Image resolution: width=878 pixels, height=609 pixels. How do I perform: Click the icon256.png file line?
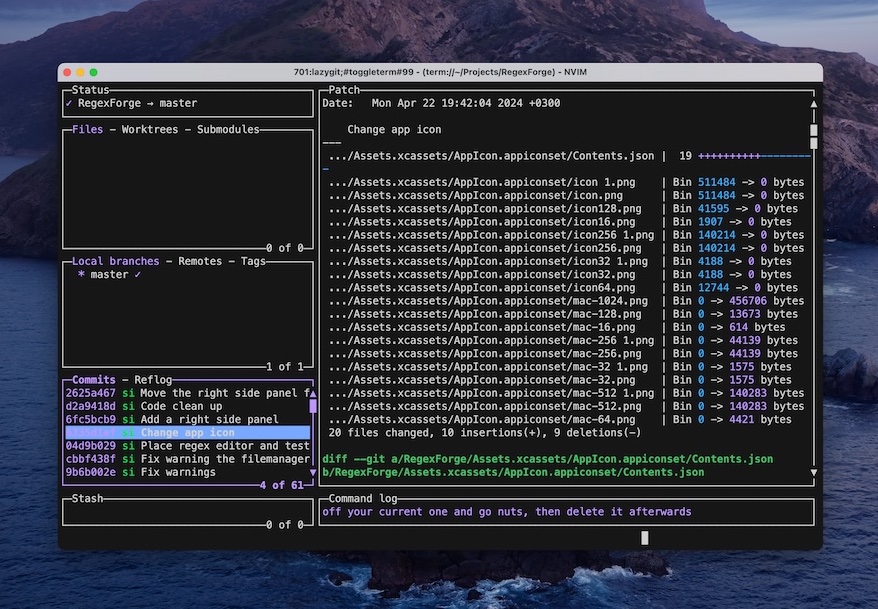(x=567, y=248)
